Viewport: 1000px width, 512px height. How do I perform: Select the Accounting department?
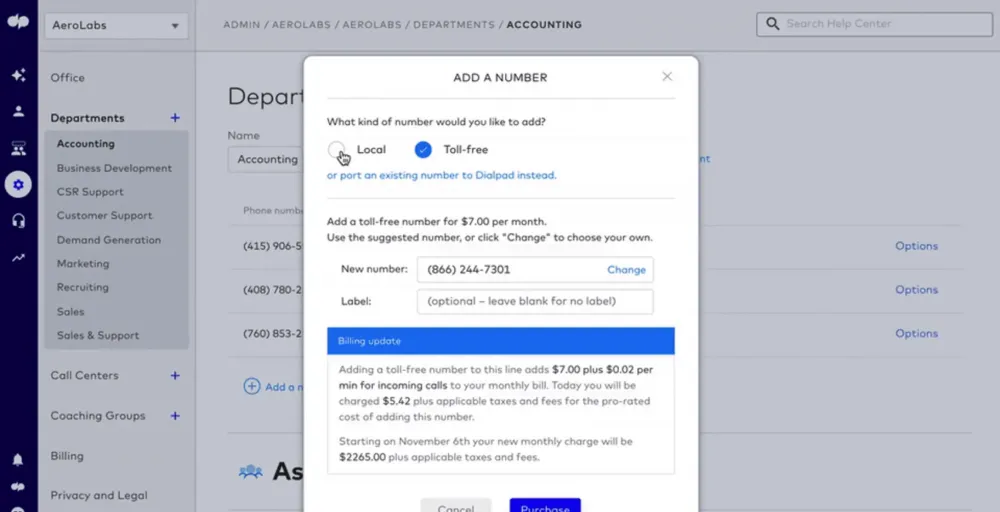[85, 144]
